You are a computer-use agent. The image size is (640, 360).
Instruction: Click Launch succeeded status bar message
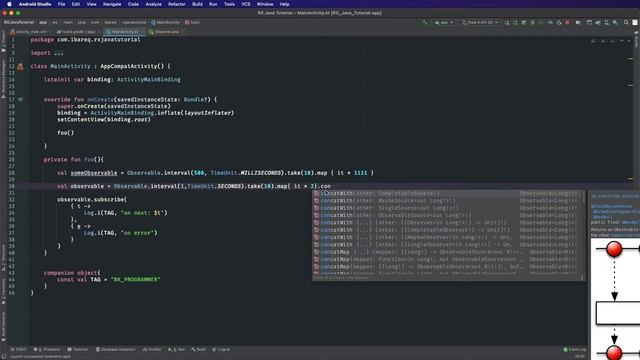pos(40,356)
